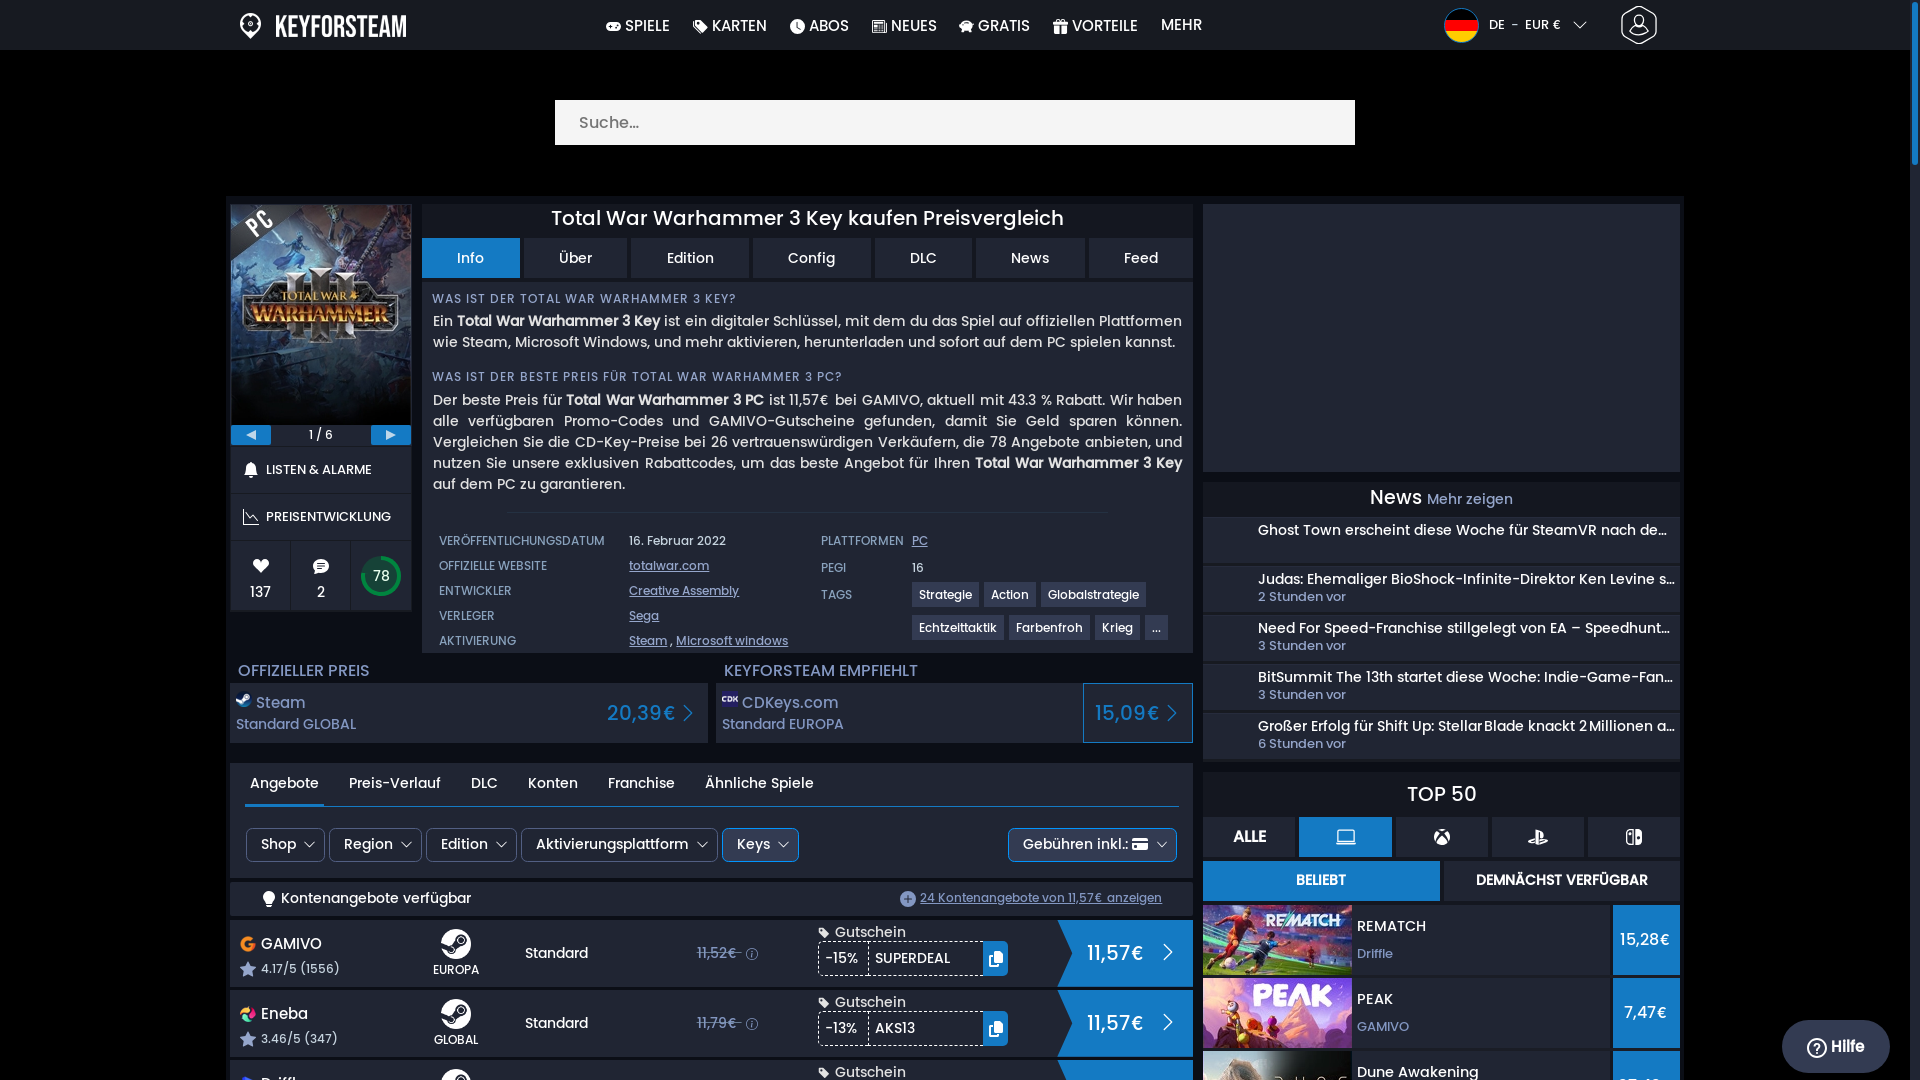This screenshot has height=1080, width=1920.
Task: Click the Globalstrategie tag
Action: [x=1093, y=595]
